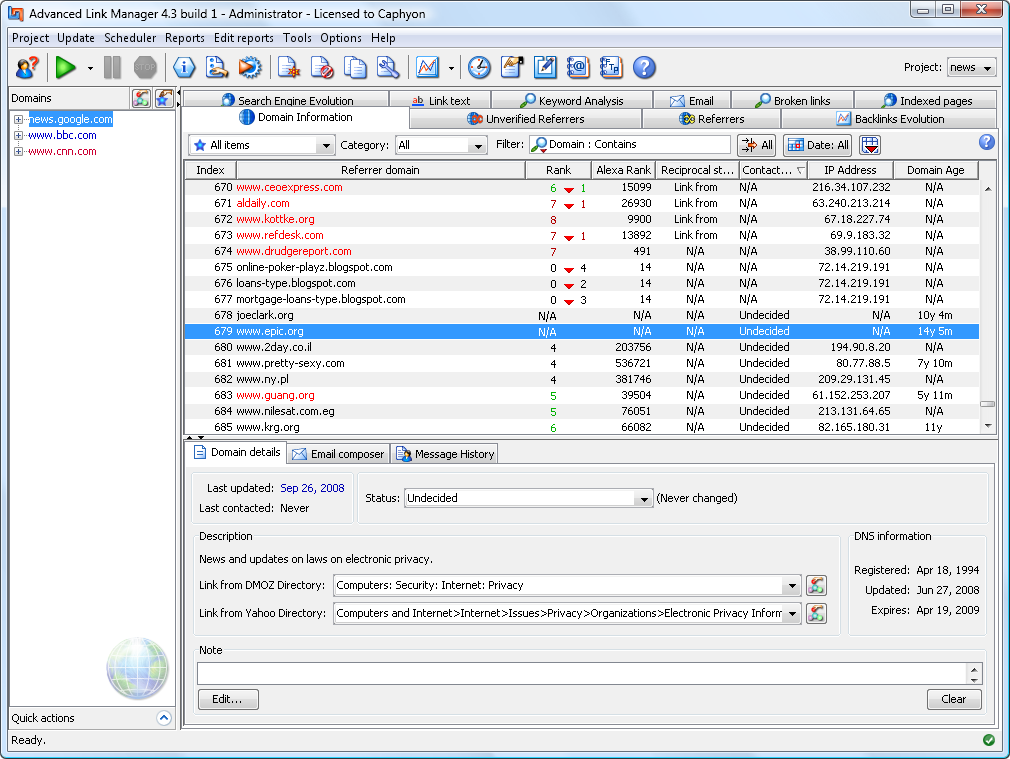Click the pencil edit report toolbar icon
This screenshot has width=1010, height=759.
pyautogui.click(x=545, y=67)
